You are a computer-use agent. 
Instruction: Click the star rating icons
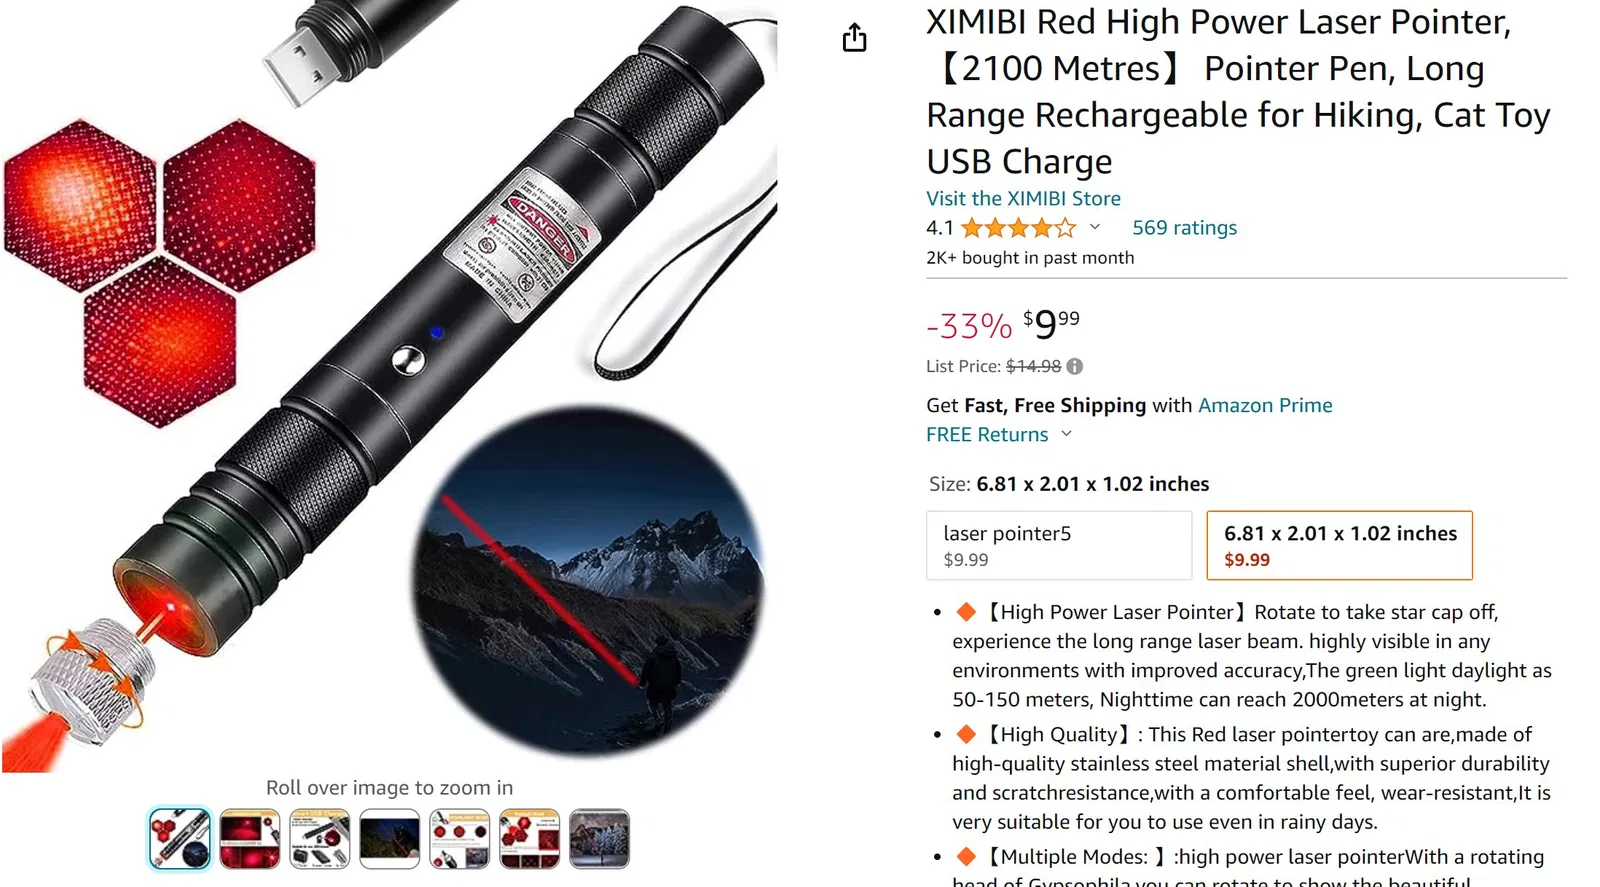(1019, 228)
